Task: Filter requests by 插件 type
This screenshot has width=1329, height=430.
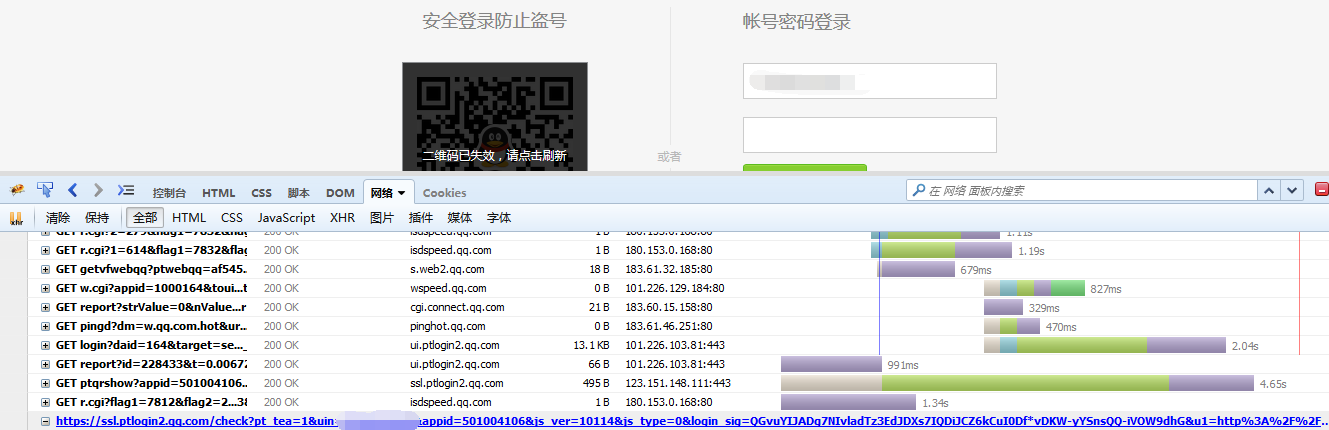Action: pyautogui.click(x=421, y=217)
